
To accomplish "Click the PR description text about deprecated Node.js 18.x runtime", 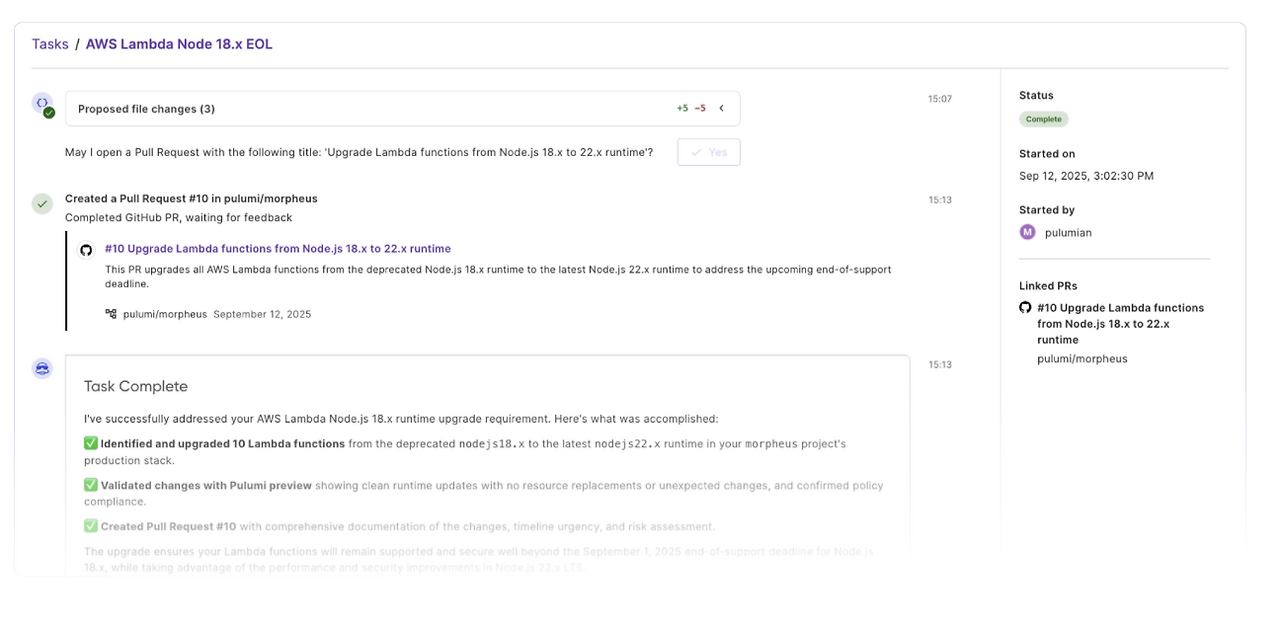I will [498, 277].
